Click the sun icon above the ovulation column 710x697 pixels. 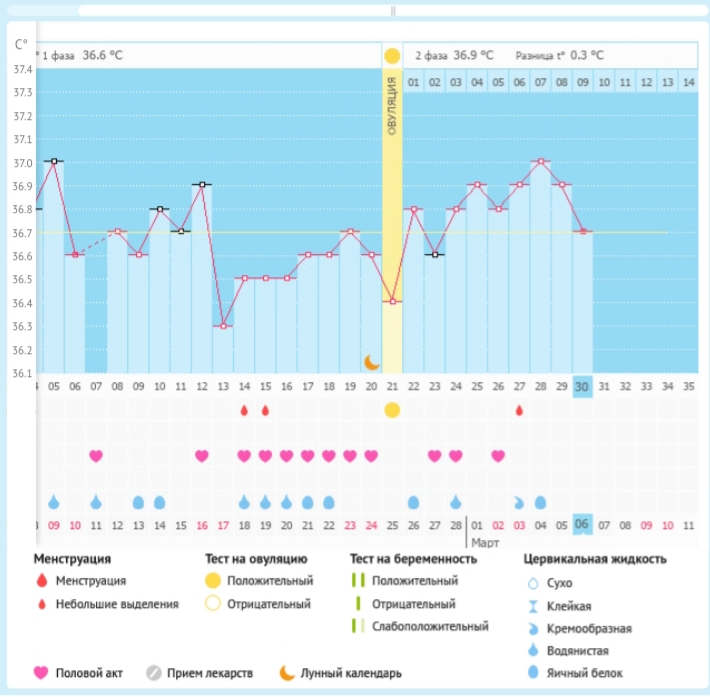click(392, 55)
